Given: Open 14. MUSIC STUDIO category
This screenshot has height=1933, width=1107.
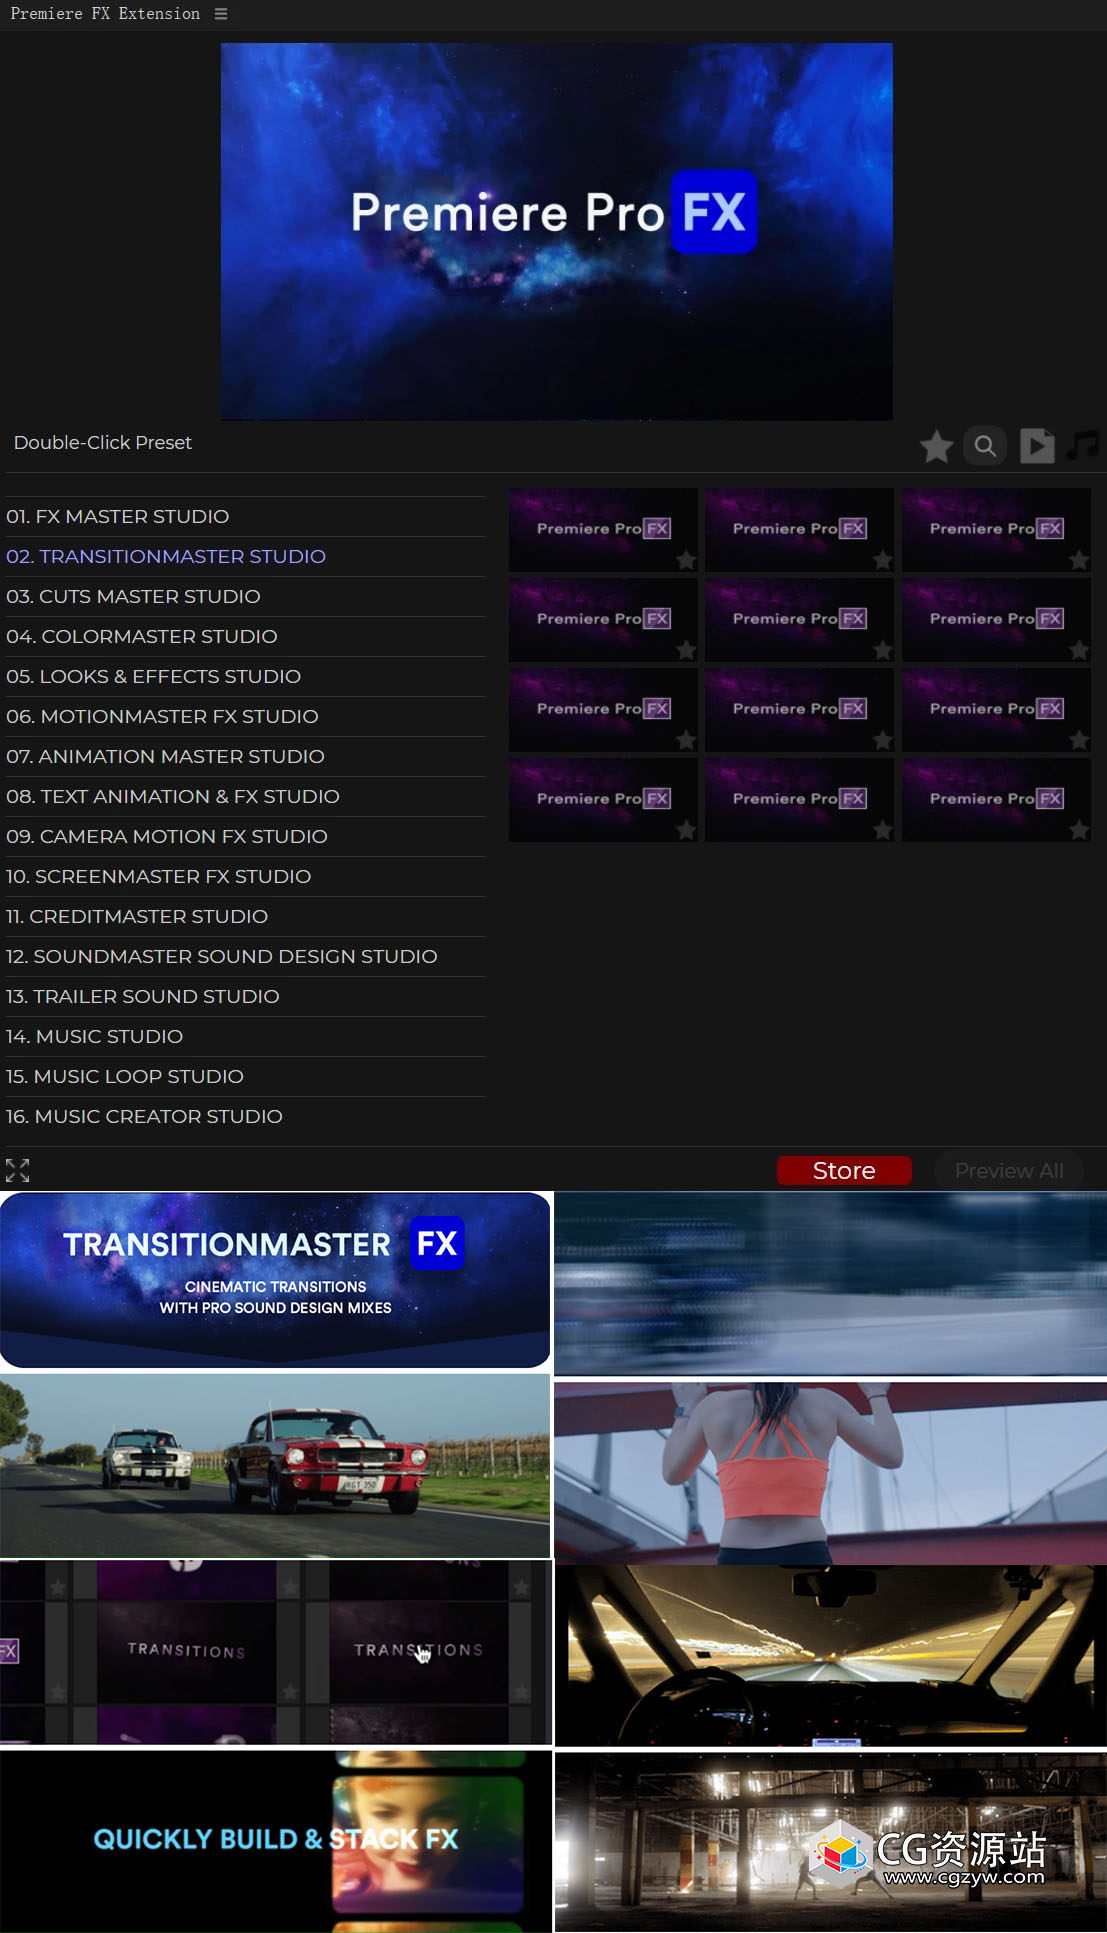Looking at the screenshot, I should pos(245,1036).
